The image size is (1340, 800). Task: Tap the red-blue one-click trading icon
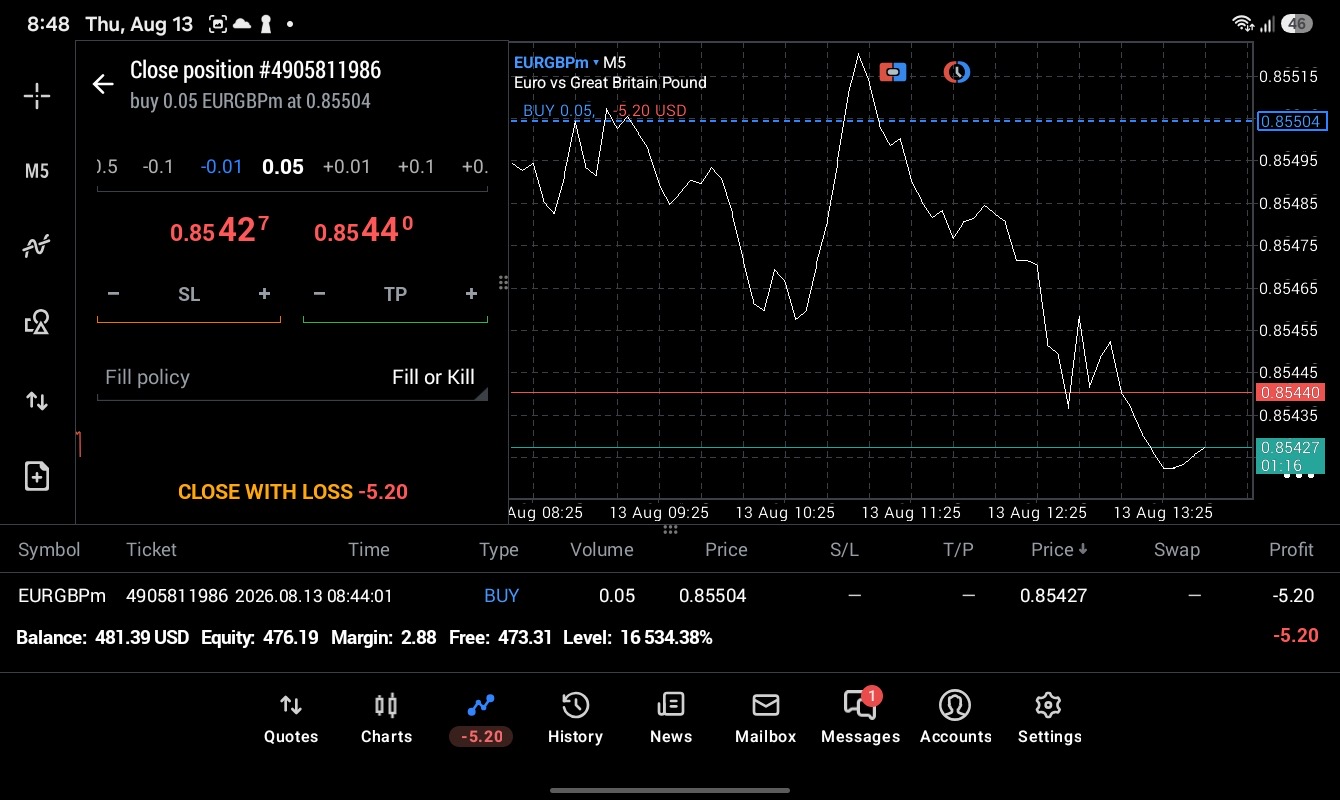(x=893, y=72)
